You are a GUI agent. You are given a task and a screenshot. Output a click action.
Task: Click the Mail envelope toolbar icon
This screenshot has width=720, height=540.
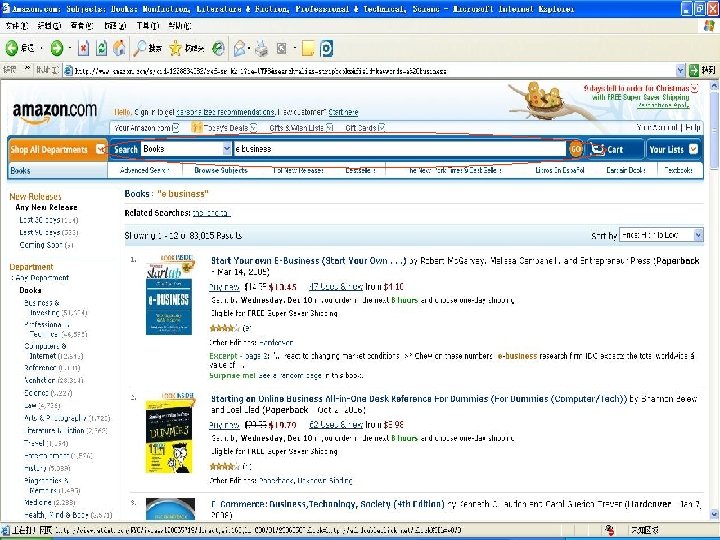[239, 48]
